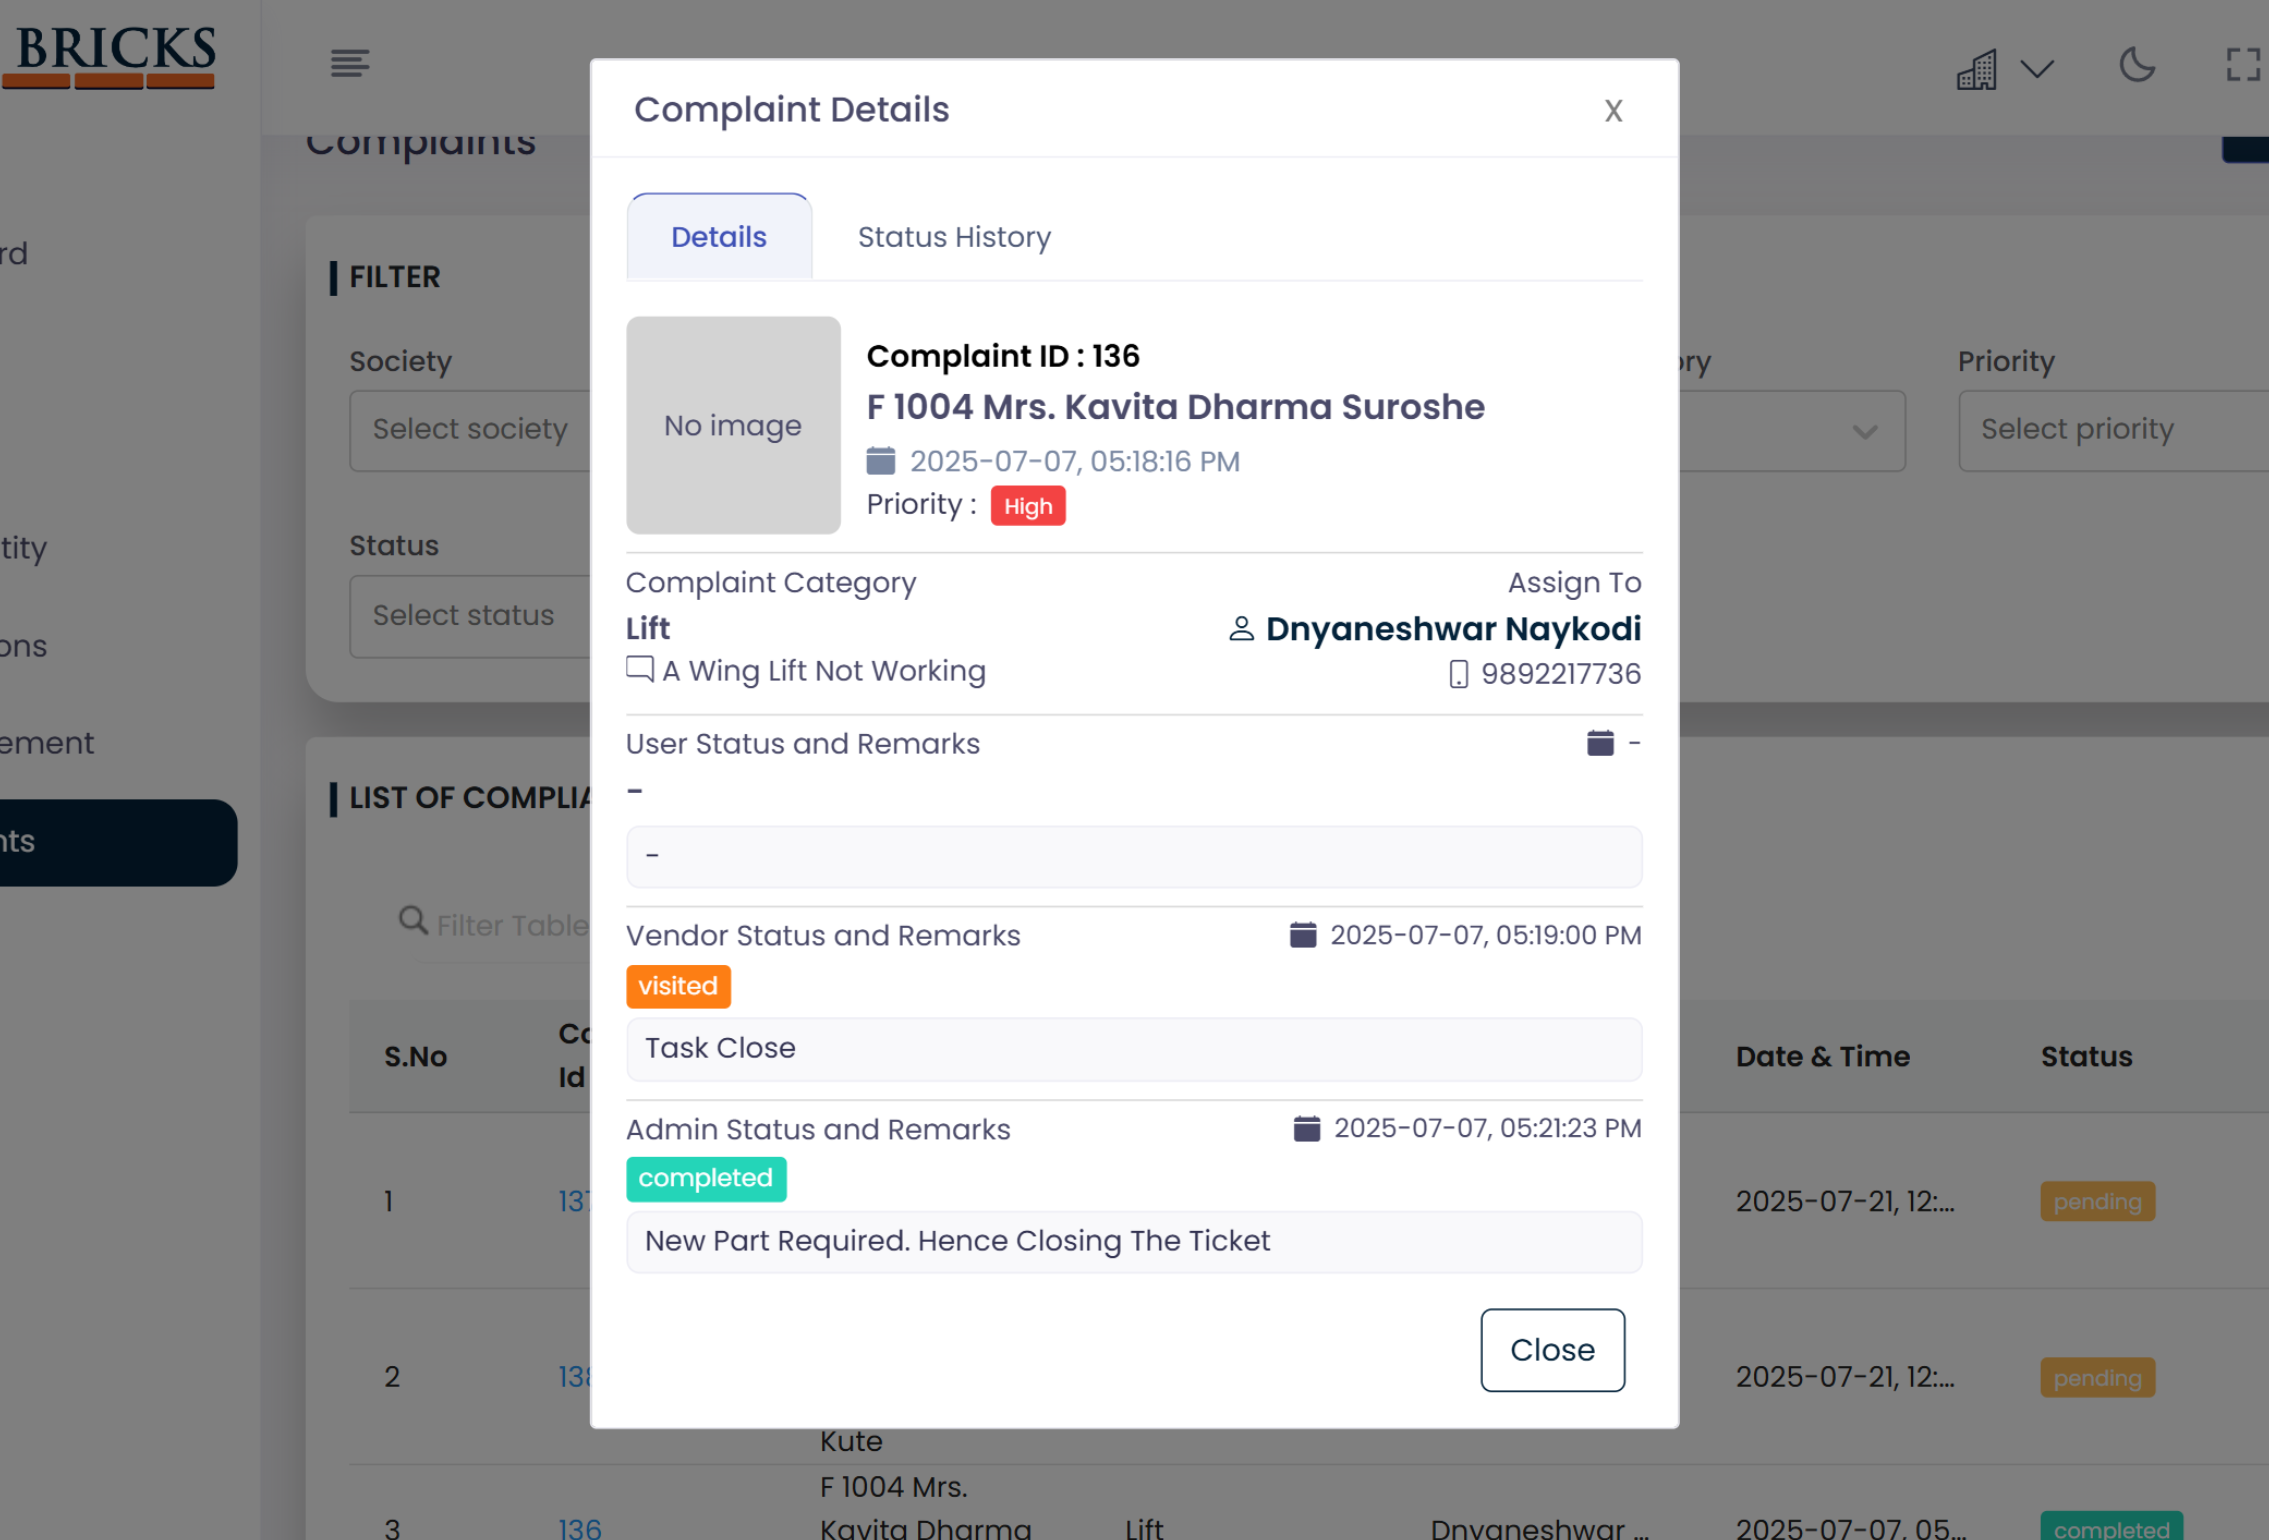Viewport: 2269px width, 1540px height.
Task: Open complaint 136 link in table
Action: [579, 1527]
